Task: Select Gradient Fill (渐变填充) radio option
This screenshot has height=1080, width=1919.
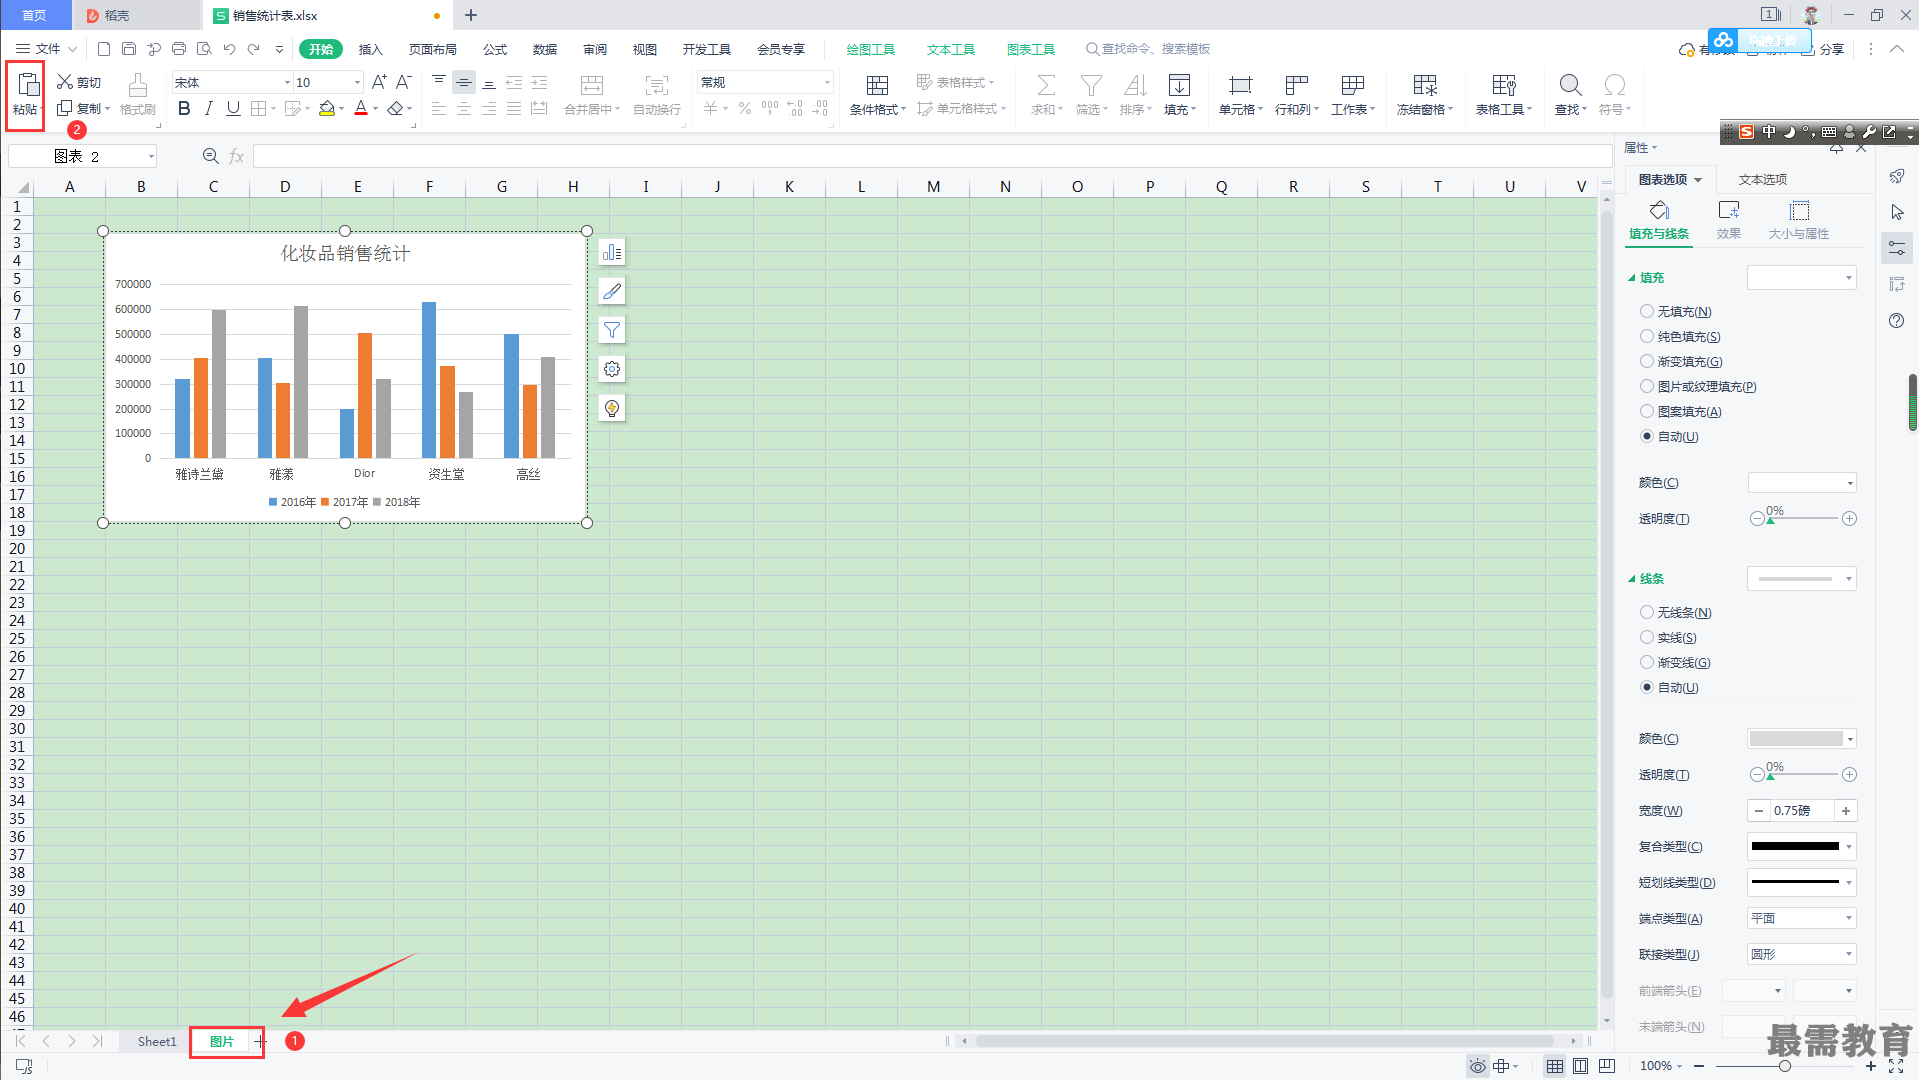Action: tap(1646, 362)
